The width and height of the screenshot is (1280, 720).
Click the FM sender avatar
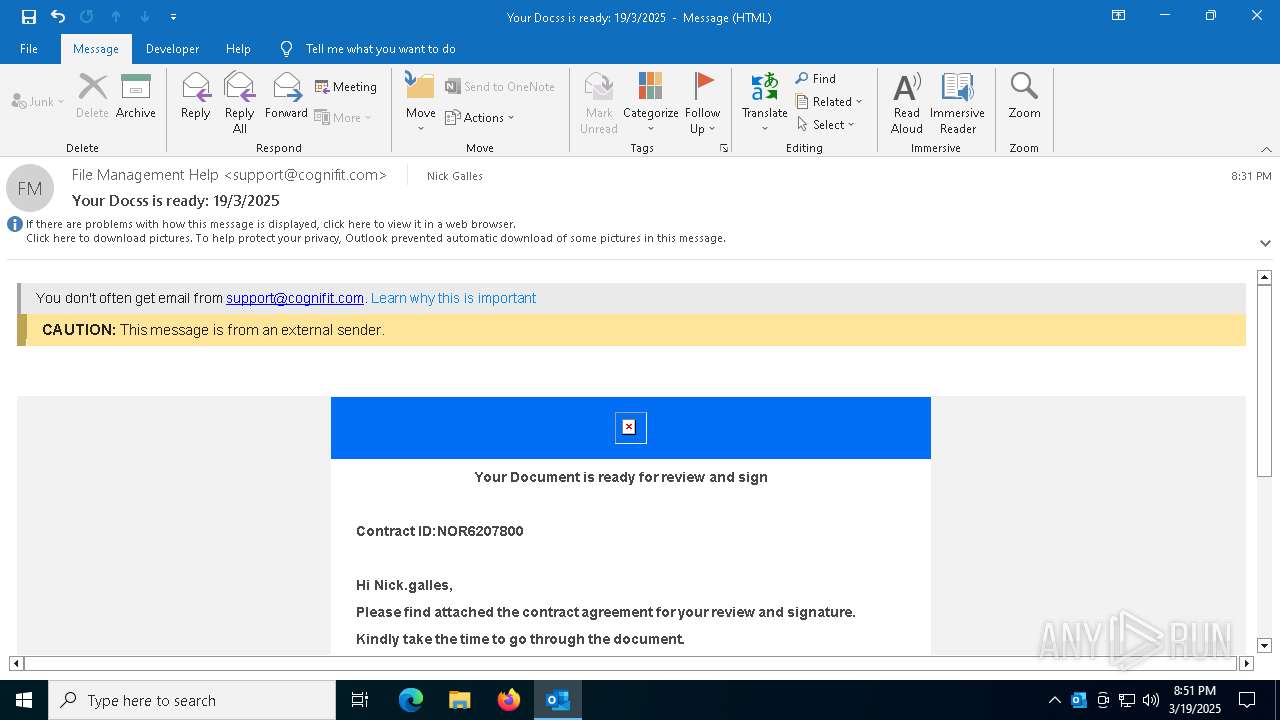pyautogui.click(x=30, y=188)
